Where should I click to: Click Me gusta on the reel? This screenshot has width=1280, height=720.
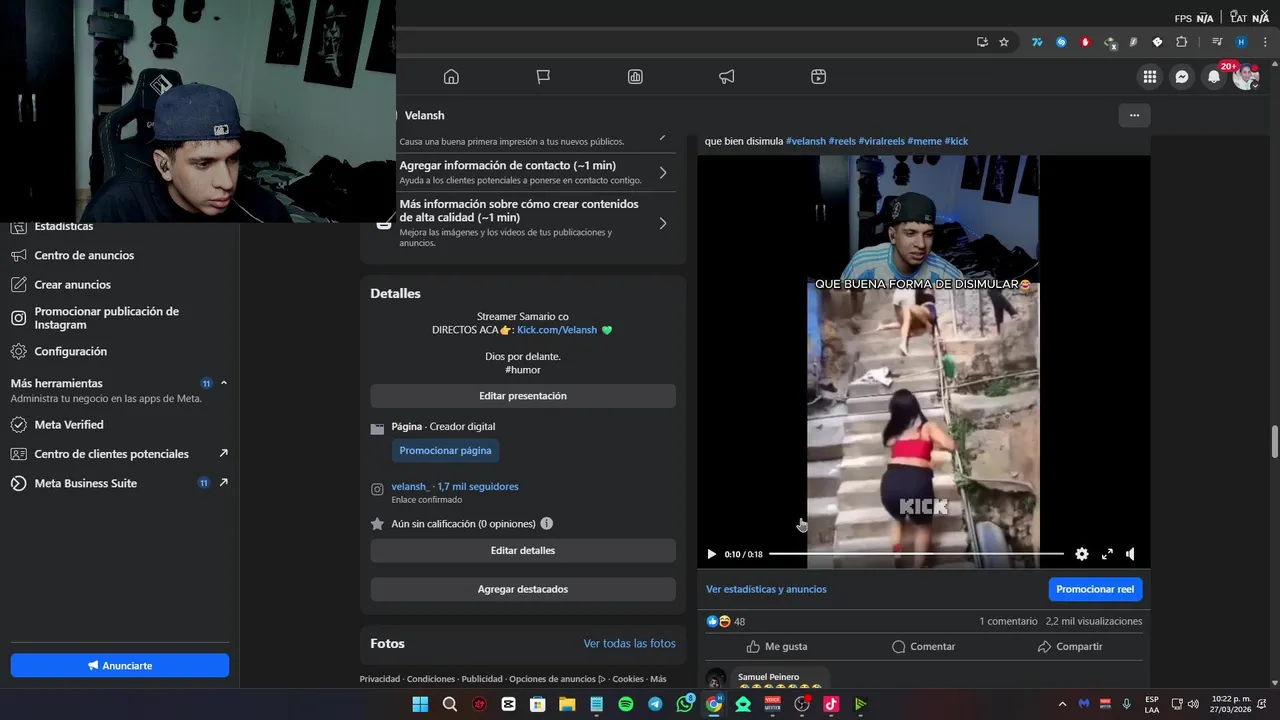pos(776,646)
